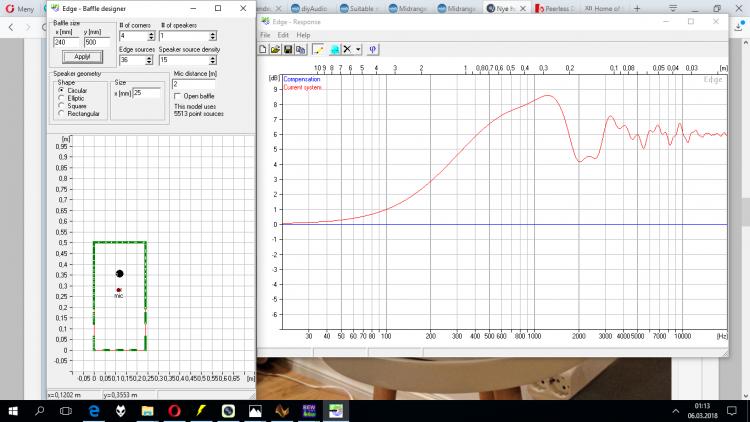
Task: Click the Mic distance input field
Action: 196,84
